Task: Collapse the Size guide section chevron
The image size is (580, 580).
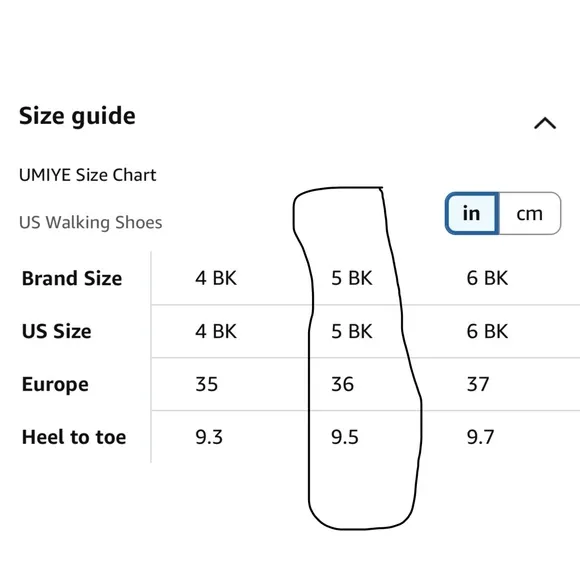Action: [x=545, y=123]
